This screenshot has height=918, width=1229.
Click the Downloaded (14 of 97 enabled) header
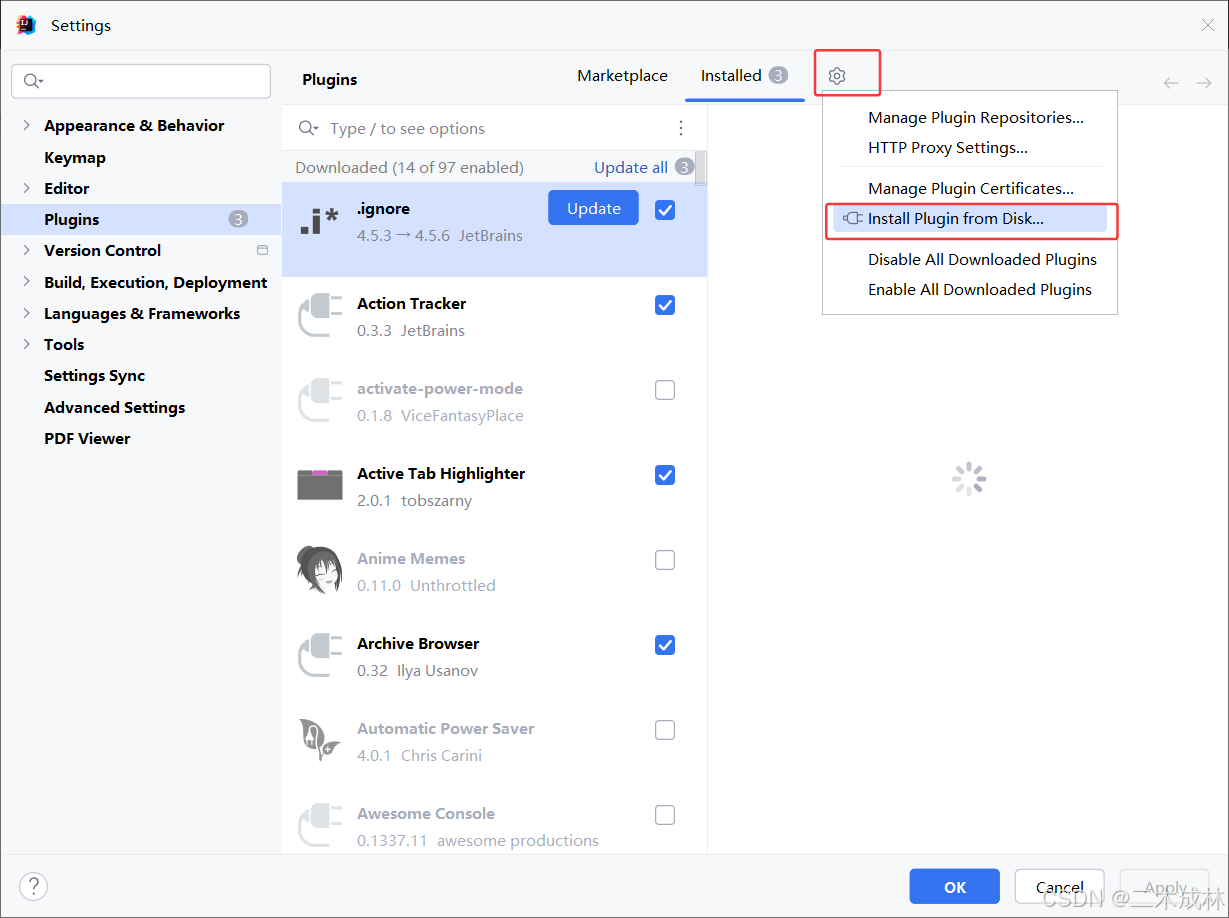pyautogui.click(x=409, y=168)
